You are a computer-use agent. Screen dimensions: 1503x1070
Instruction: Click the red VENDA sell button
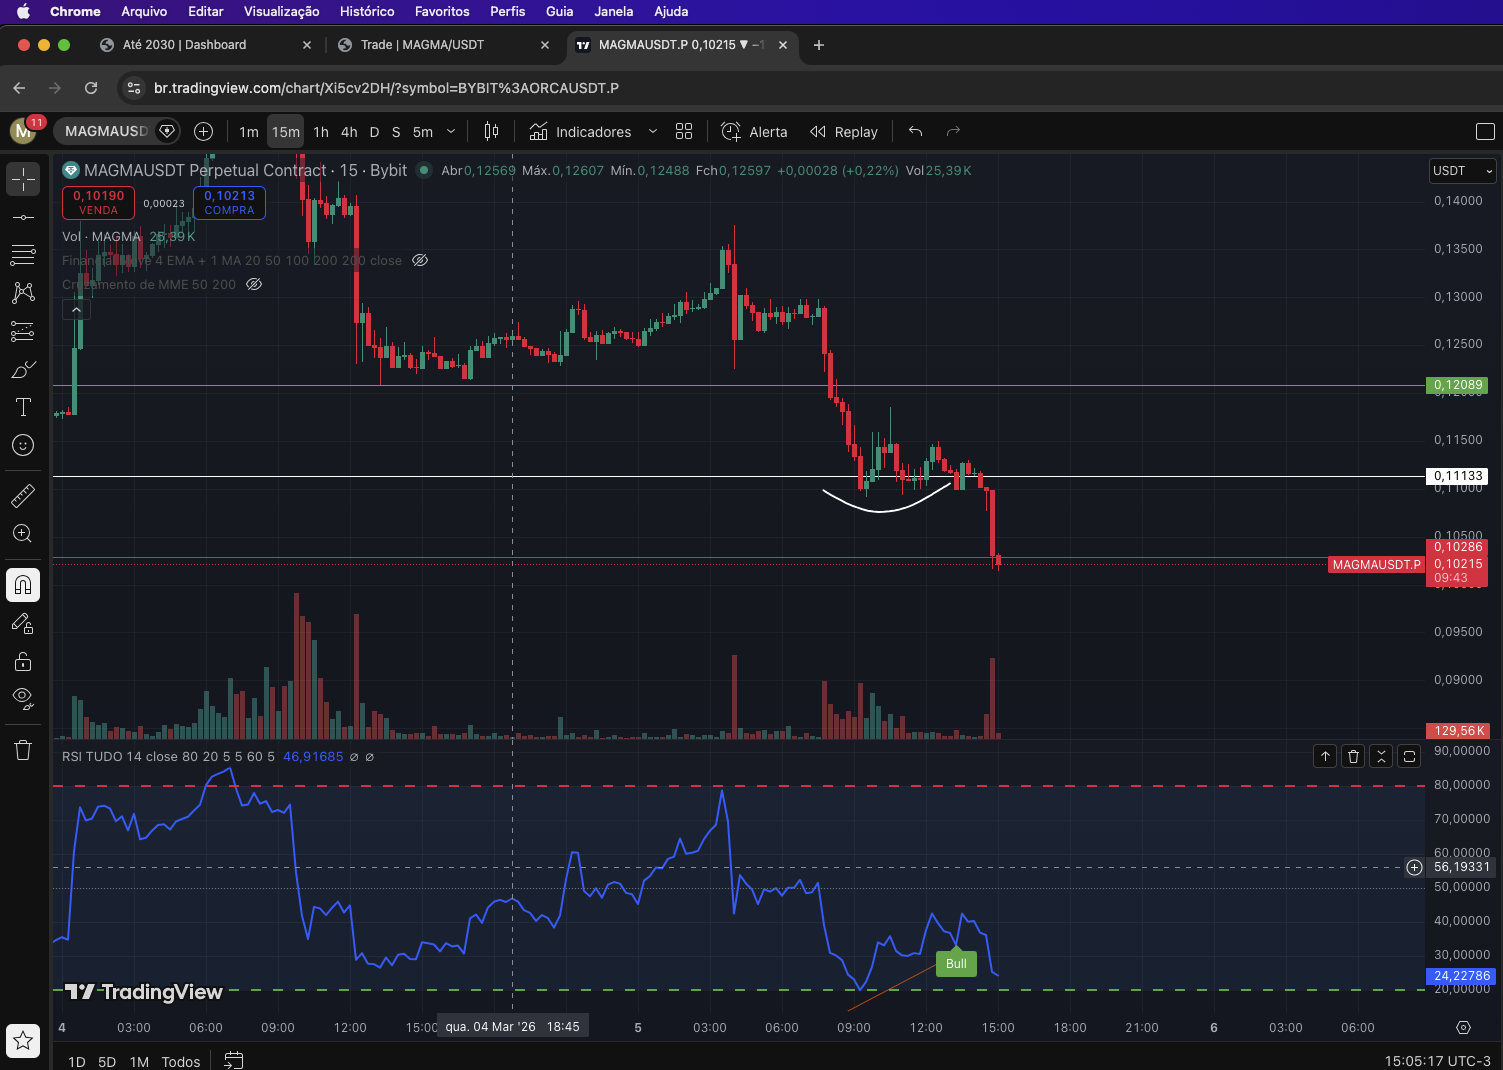pyautogui.click(x=98, y=202)
